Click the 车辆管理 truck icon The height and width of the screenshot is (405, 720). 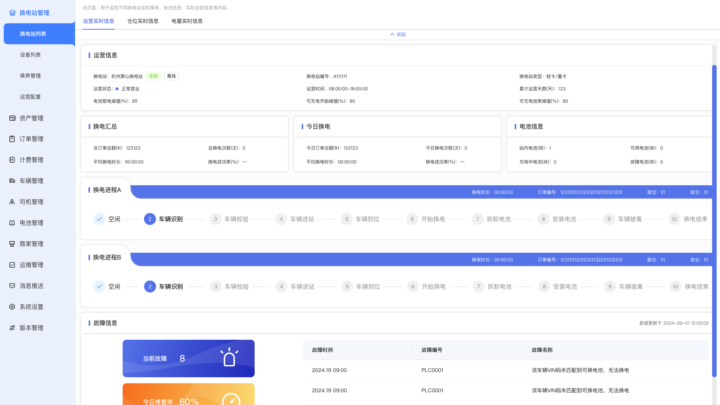[11, 181]
